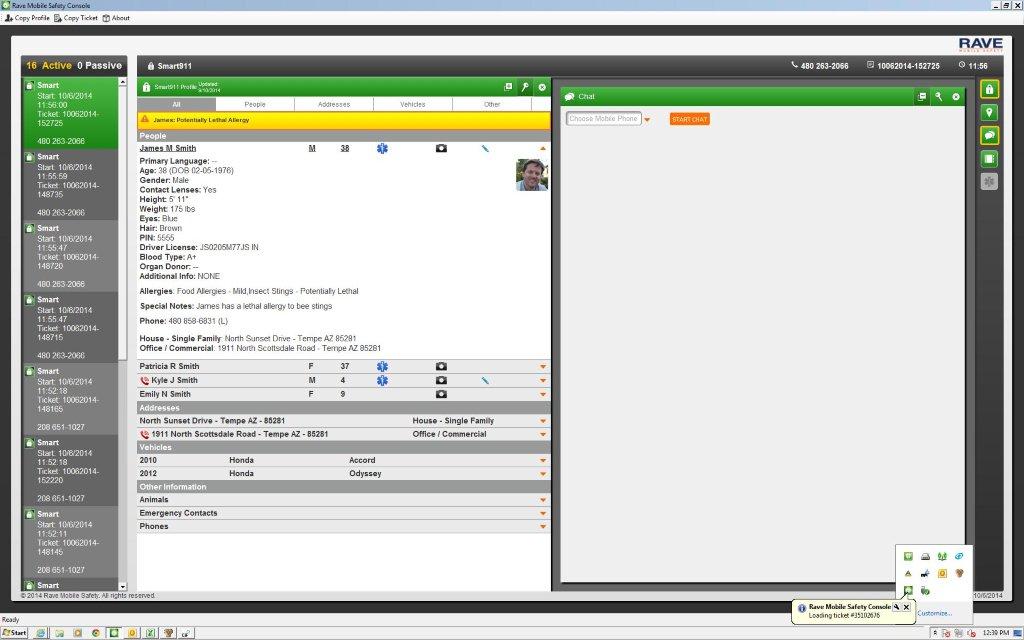Switch to the Other tab
The height and width of the screenshot is (640, 1024).
coord(492,104)
